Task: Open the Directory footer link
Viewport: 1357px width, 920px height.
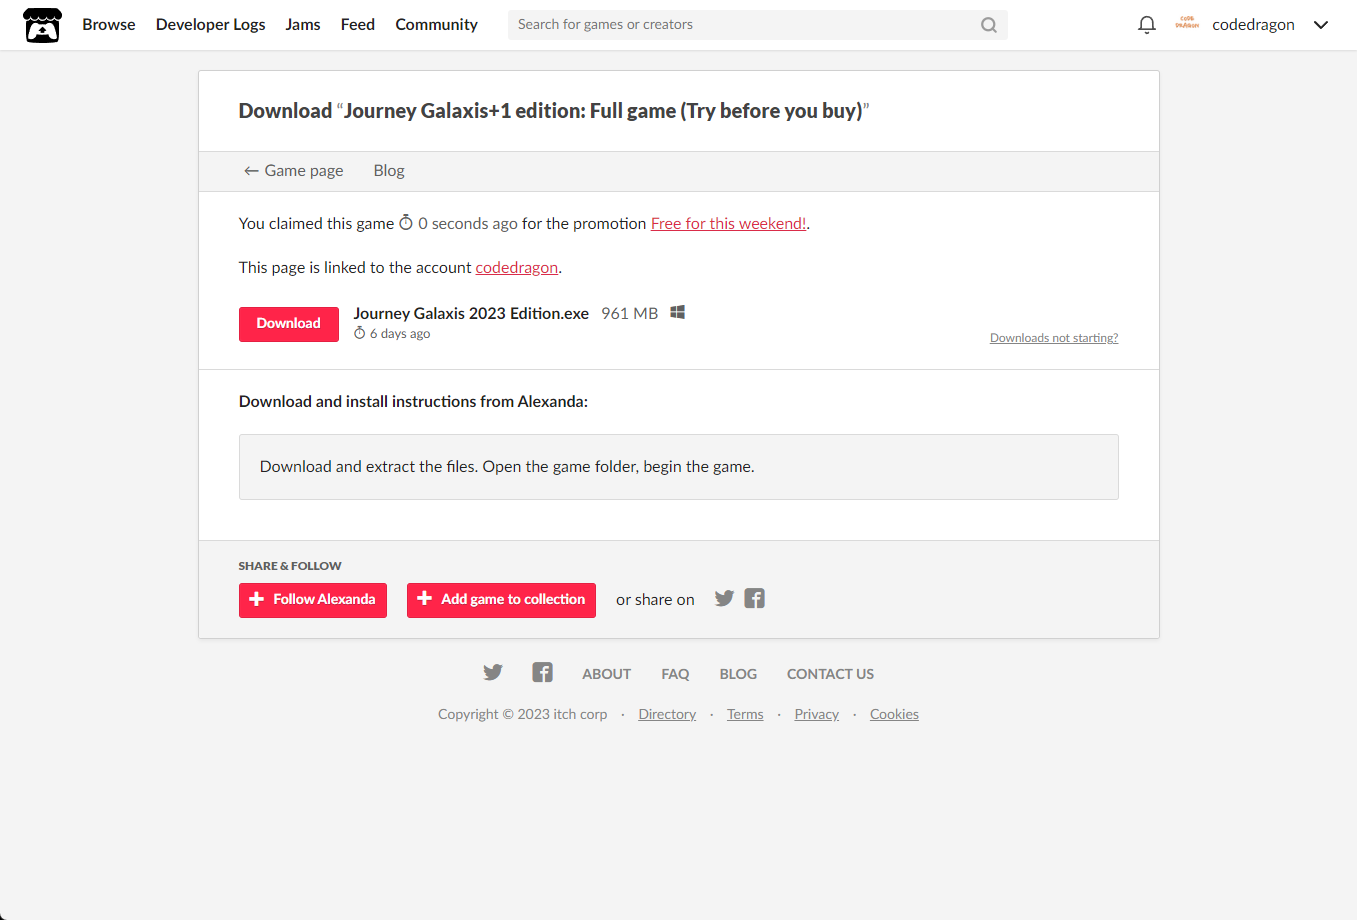Action: 667,714
